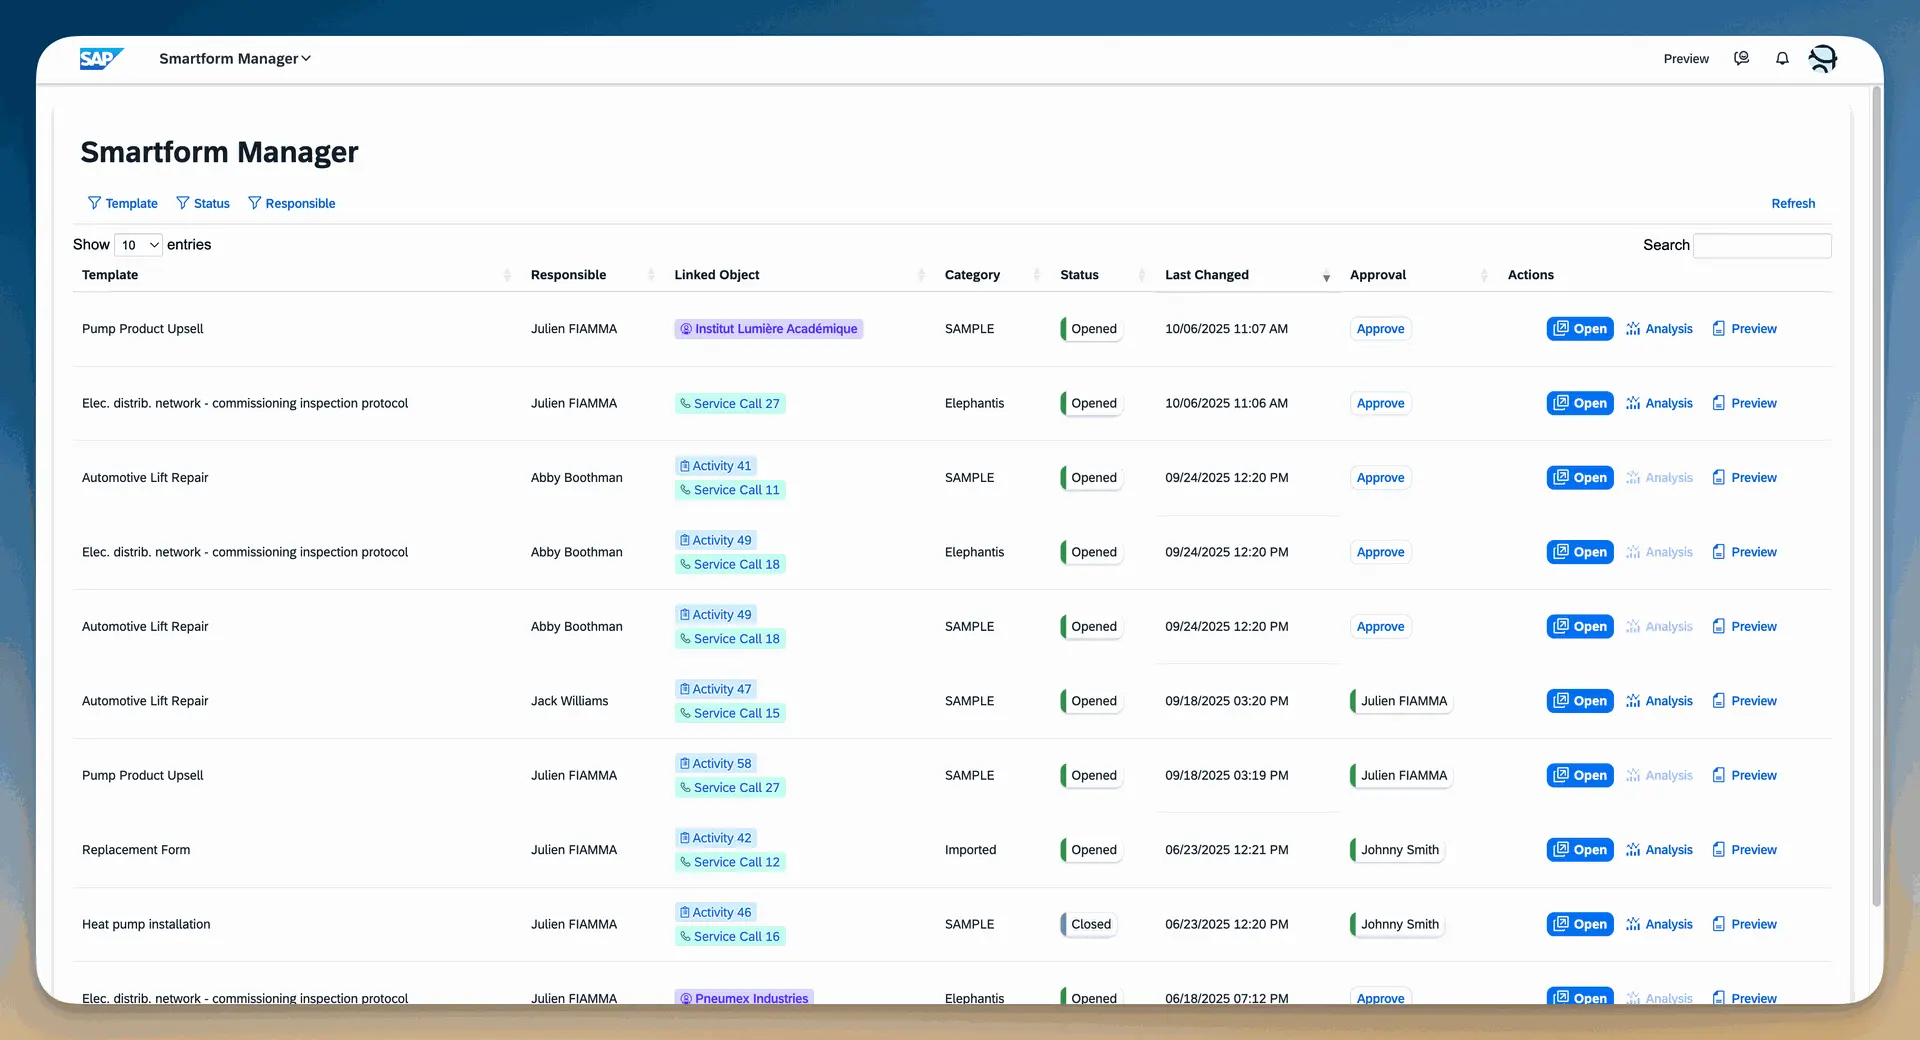Sort by the Category column header
1920x1040 pixels.
click(x=972, y=275)
